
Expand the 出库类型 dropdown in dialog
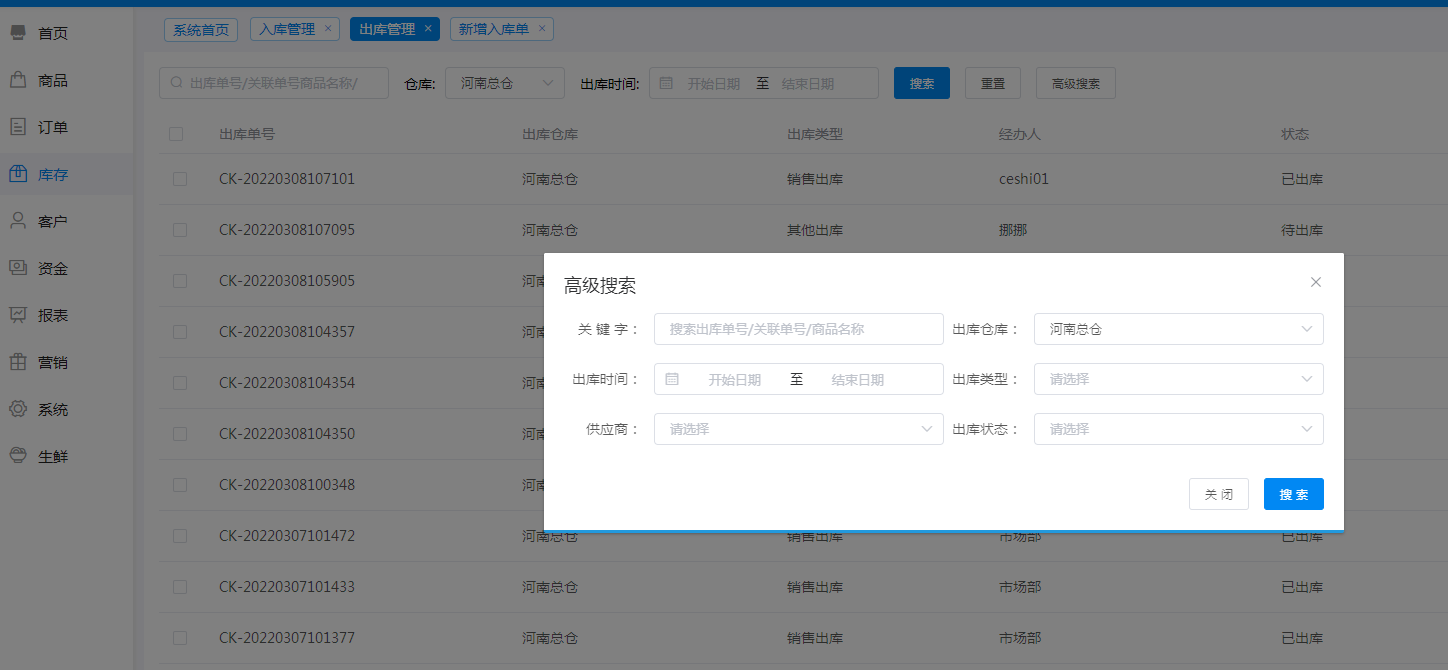(1178, 379)
